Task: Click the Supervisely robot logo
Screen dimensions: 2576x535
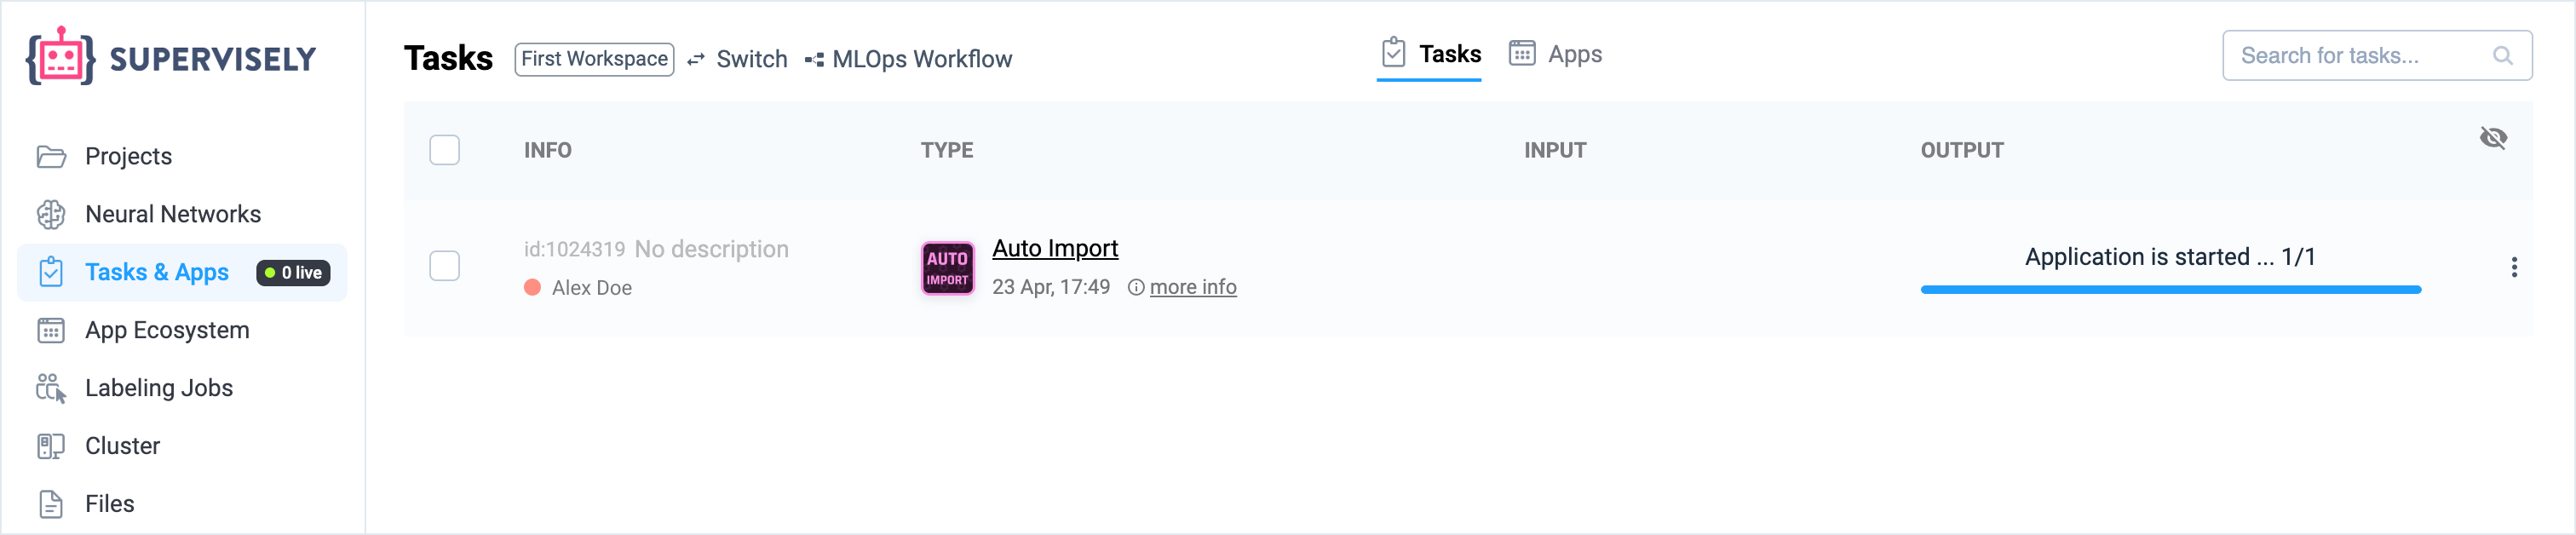Action: (60, 58)
